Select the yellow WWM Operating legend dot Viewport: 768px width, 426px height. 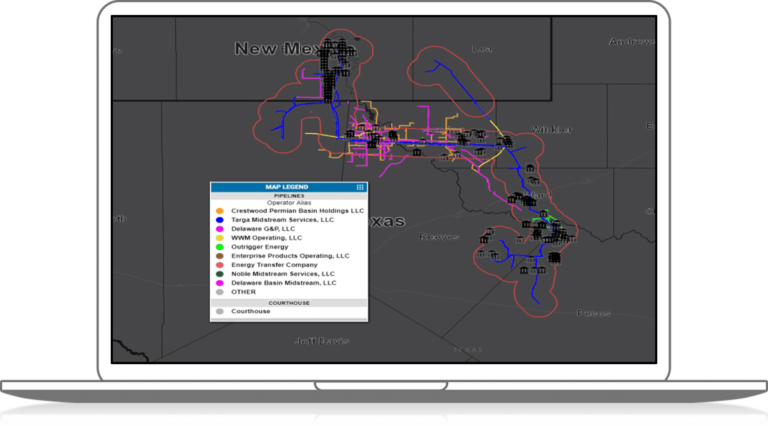click(219, 238)
